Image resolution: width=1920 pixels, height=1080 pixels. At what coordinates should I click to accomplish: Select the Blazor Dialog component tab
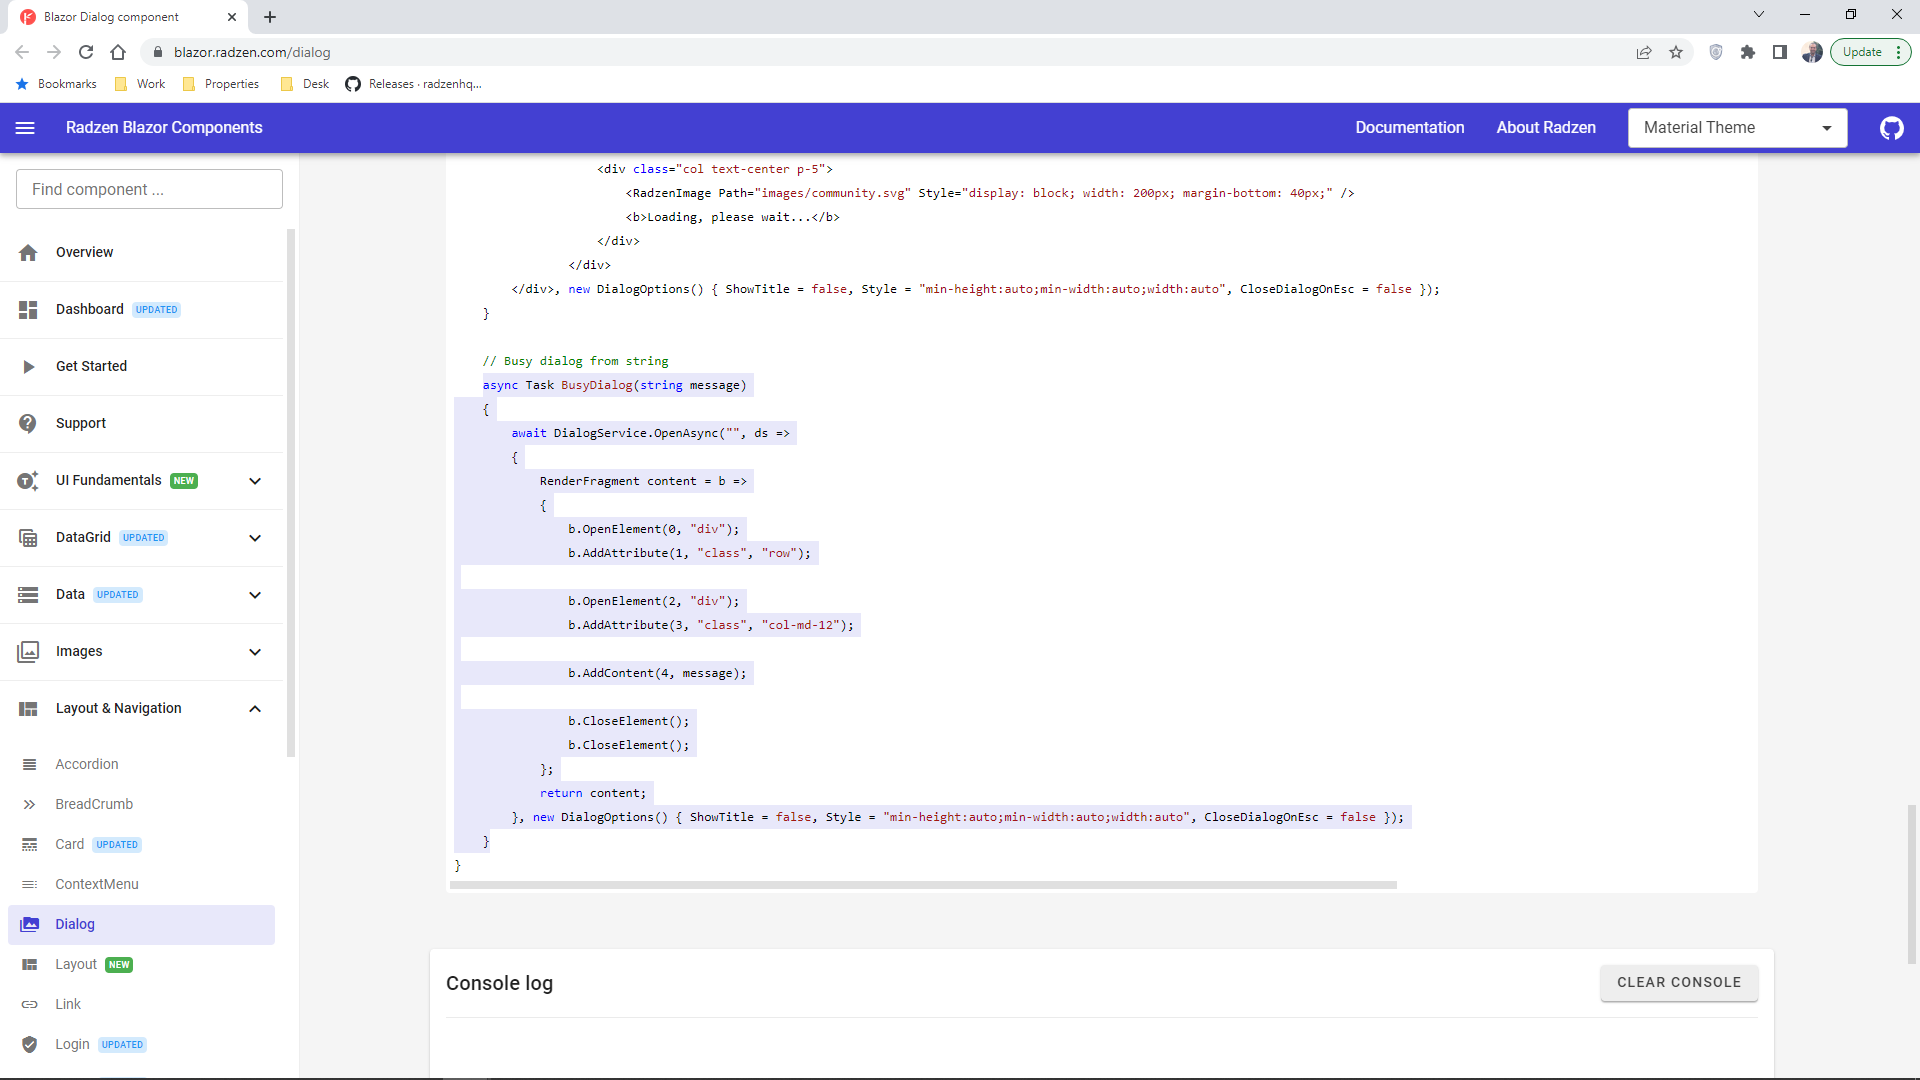pyautogui.click(x=128, y=17)
